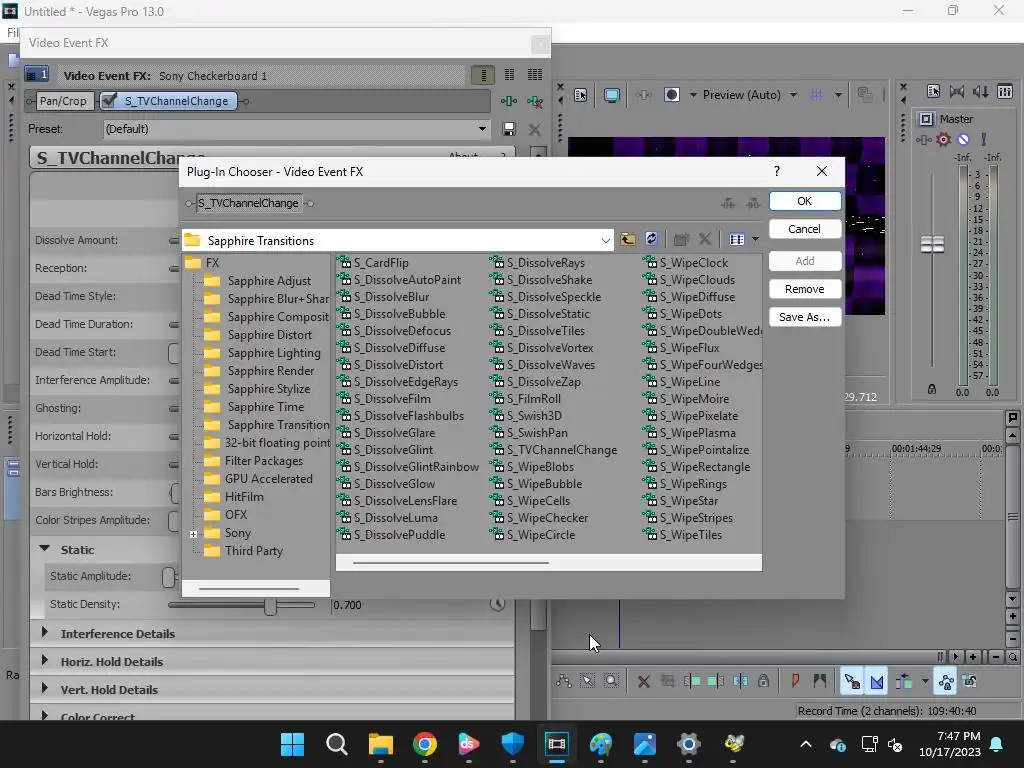1024x768 pixels.
Task: Toggle S_TVChannelChange effect checkbox in chain
Action: 110,101
